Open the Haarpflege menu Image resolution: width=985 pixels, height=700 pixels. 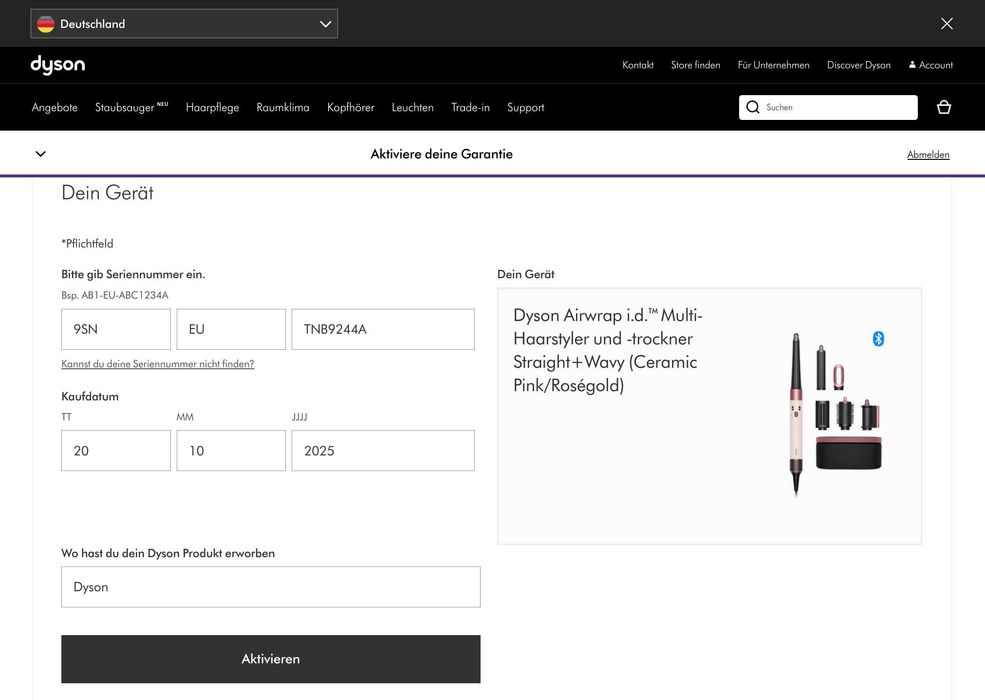pyautogui.click(x=212, y=107)
